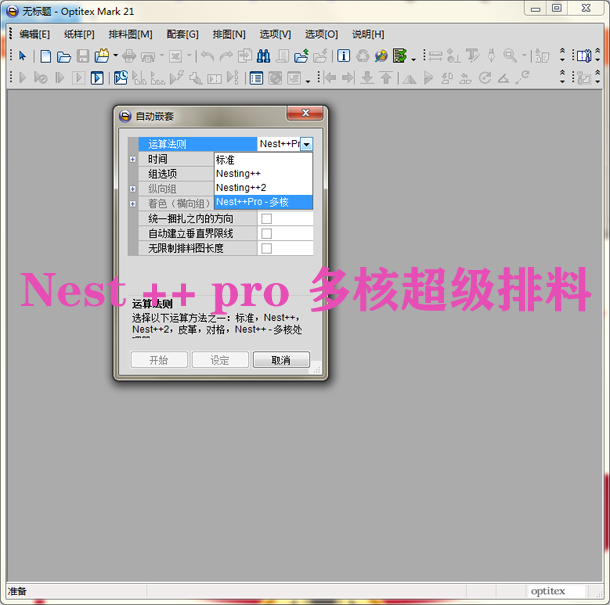Click the book and wrench icon
This screenshot has width=610, height=605.
(x=584, y=56)
